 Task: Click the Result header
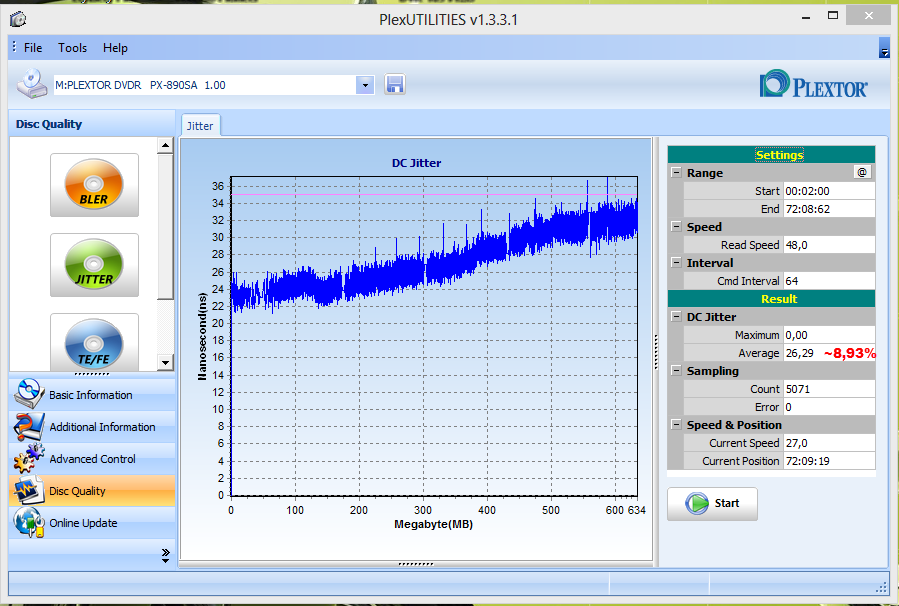[x=771, y=299]
